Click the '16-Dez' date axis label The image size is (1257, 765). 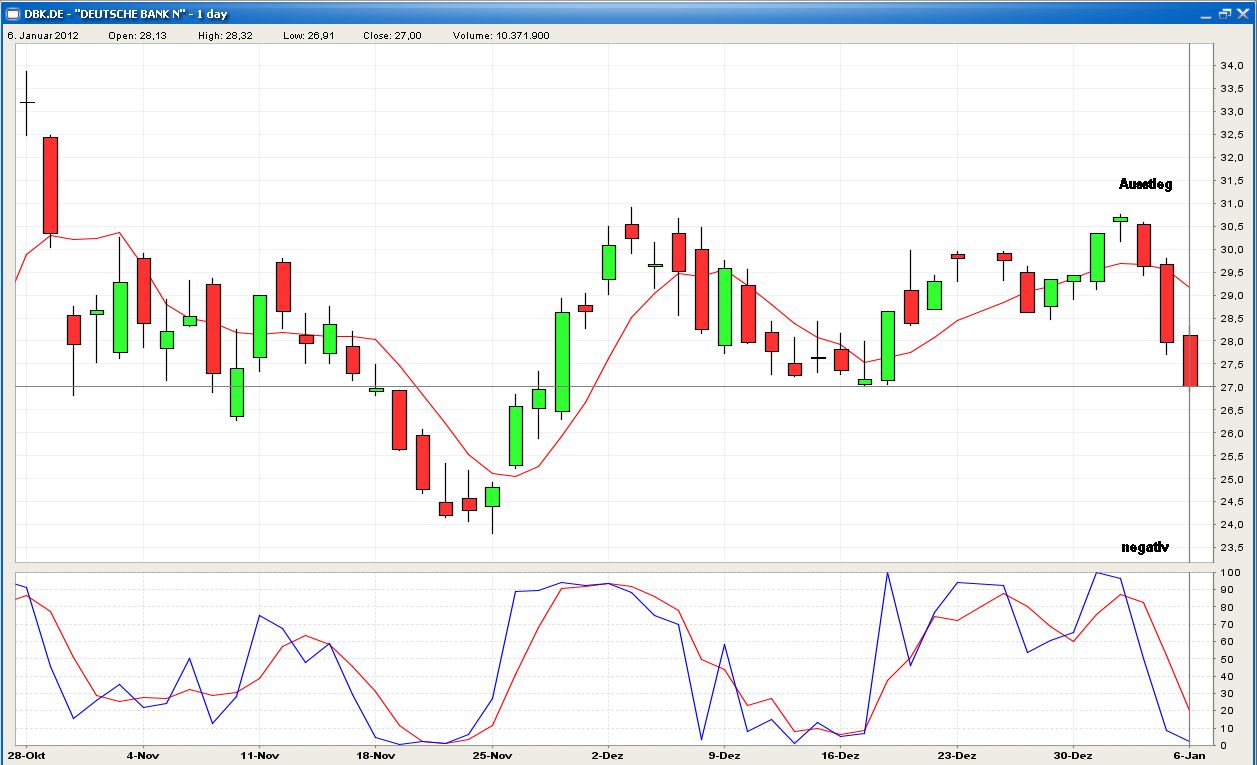pyautogui.click(x=841, y=755)
